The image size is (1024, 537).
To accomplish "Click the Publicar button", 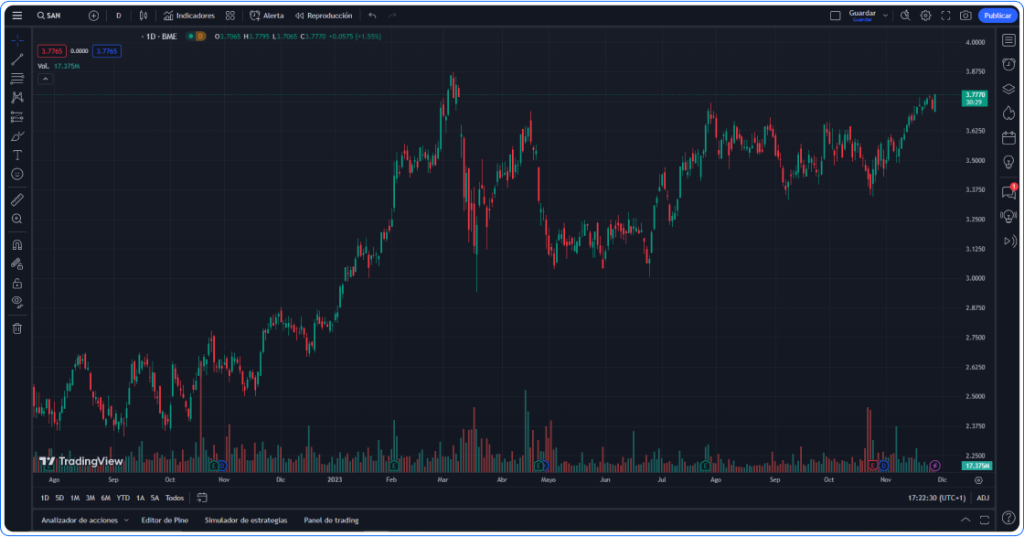I will pos(996,16).
